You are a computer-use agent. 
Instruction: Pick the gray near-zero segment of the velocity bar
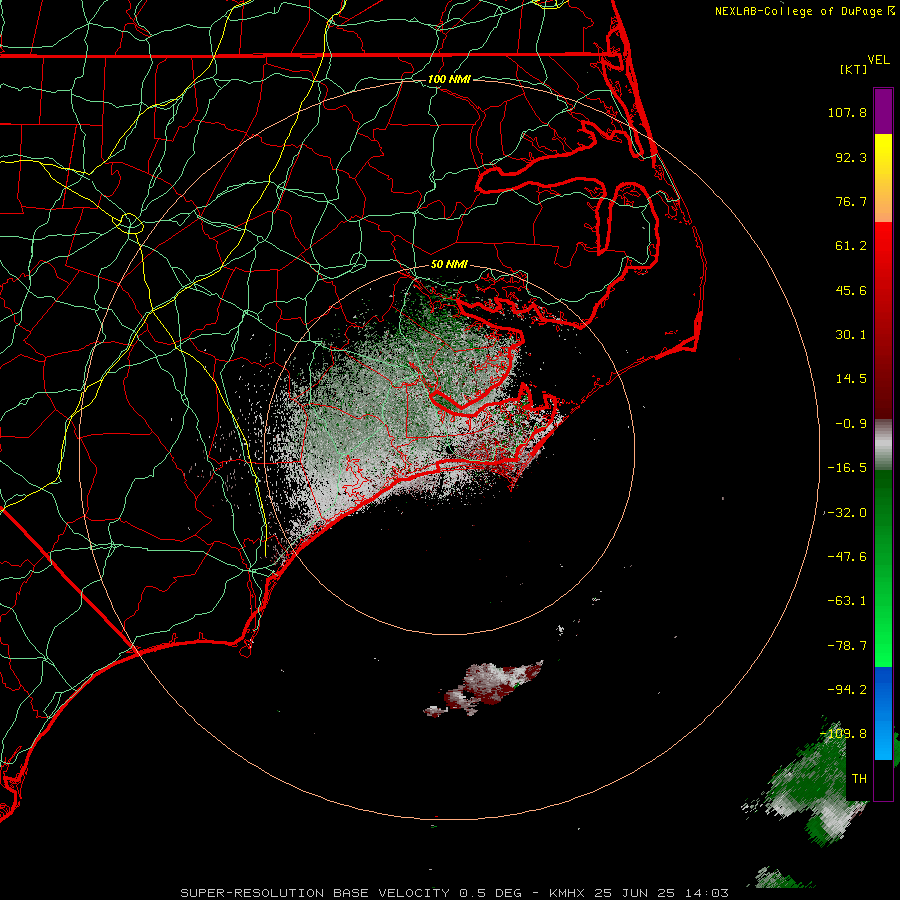(883, 442)
